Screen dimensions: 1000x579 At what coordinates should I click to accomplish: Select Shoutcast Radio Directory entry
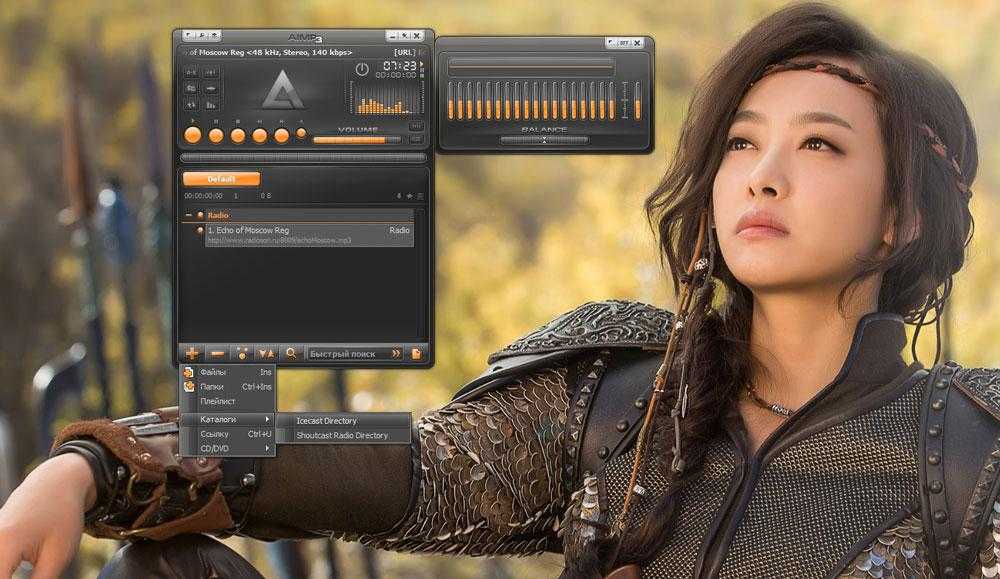[342, 436]
